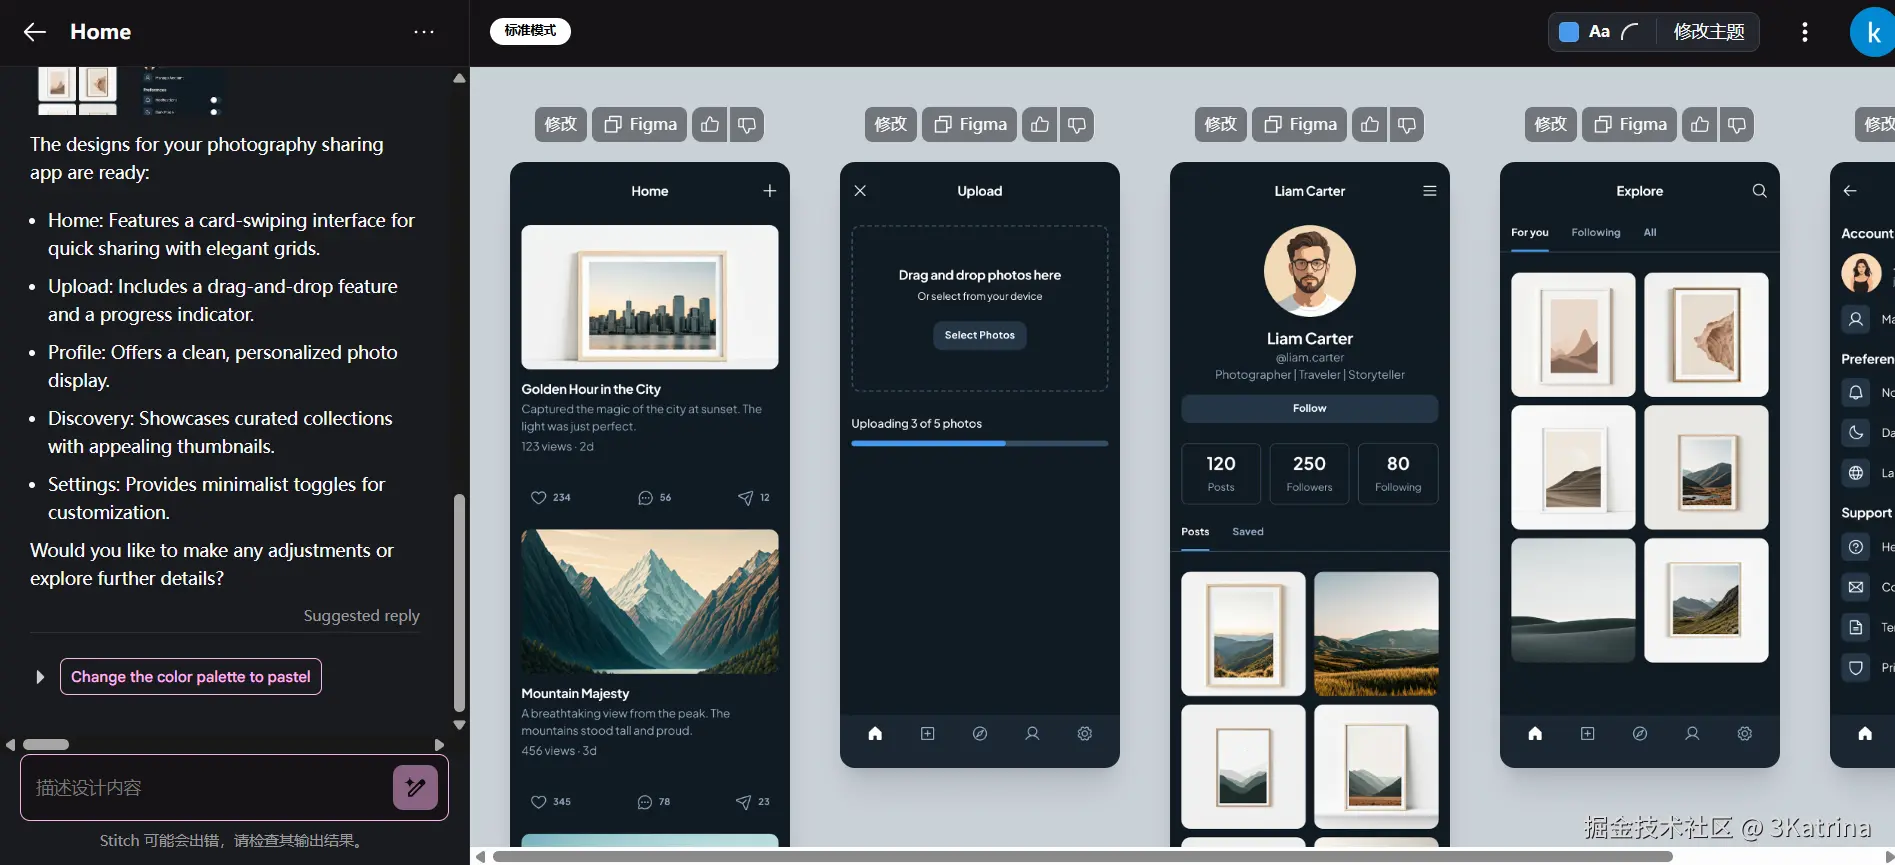
Task: Click heart icon on Golden Hour post
Action: click(x=538, y=497)
